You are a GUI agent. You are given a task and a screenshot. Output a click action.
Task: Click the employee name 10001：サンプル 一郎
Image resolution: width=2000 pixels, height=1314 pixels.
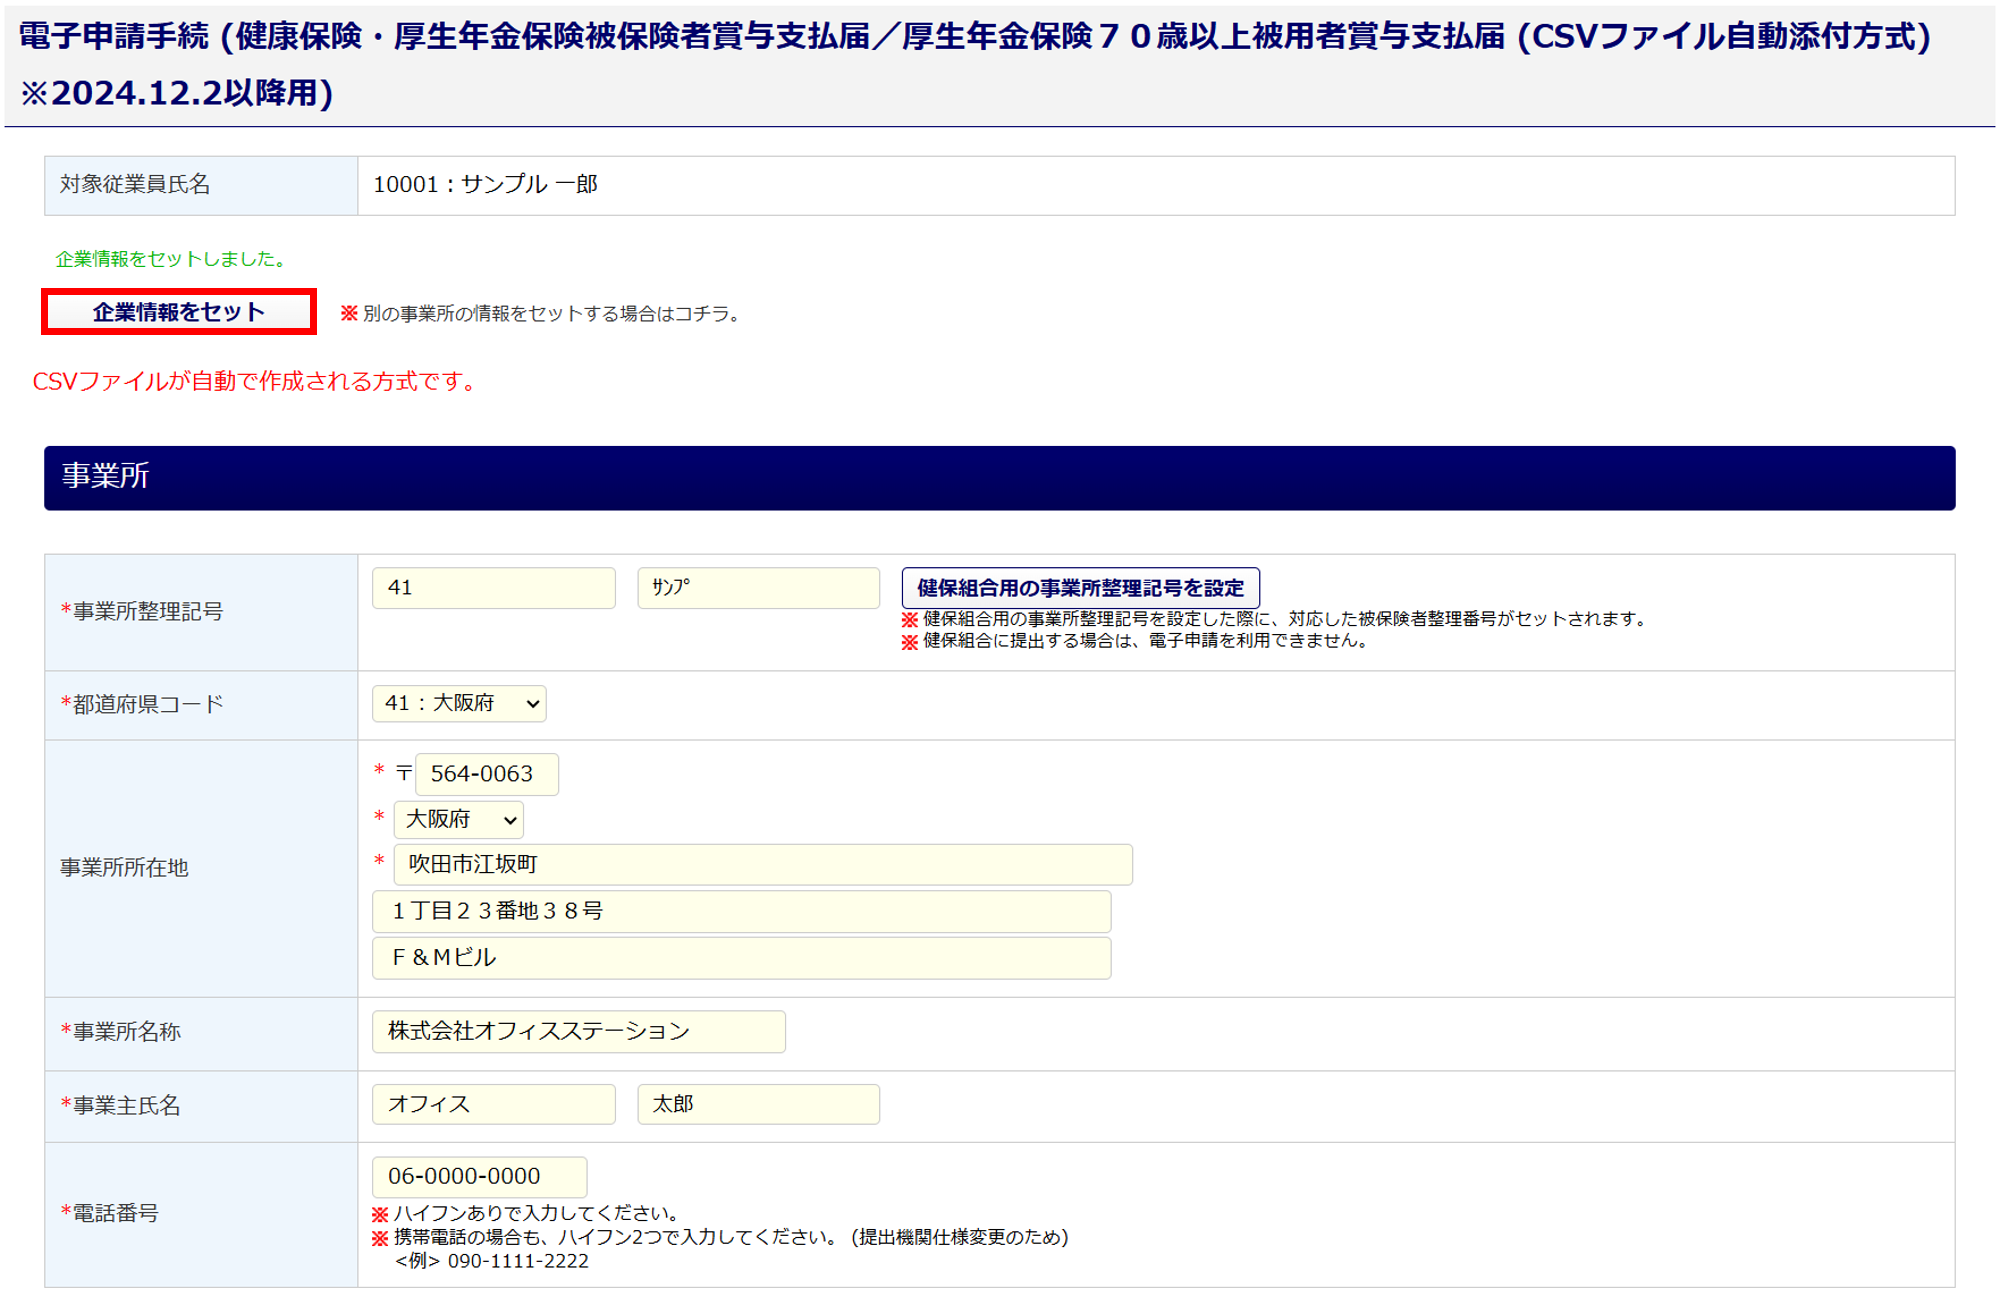(x=485, y=185)
